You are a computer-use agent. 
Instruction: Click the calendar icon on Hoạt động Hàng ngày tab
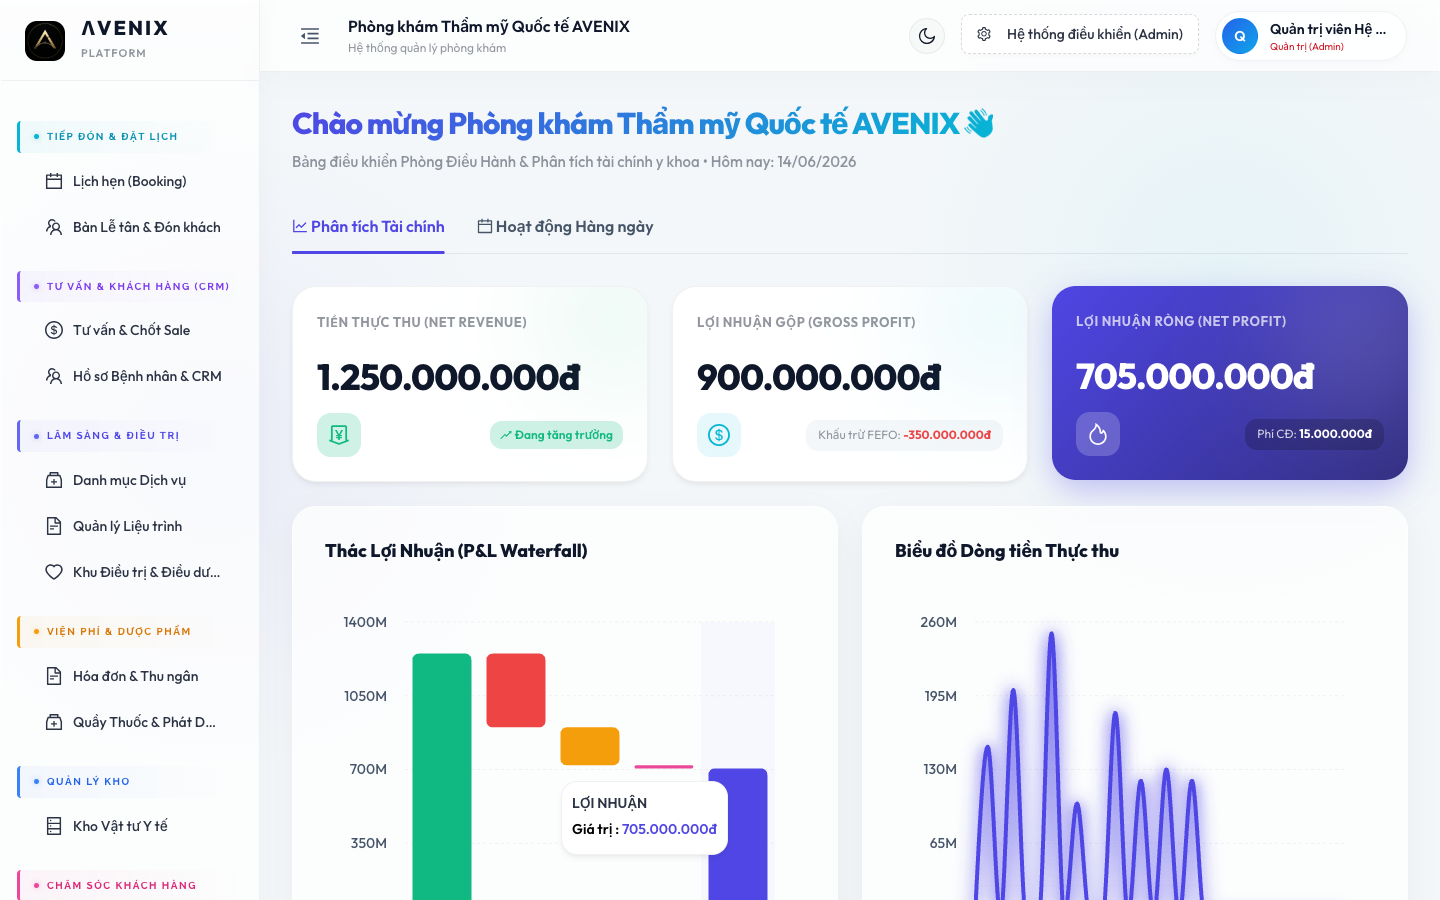[485, 226]
